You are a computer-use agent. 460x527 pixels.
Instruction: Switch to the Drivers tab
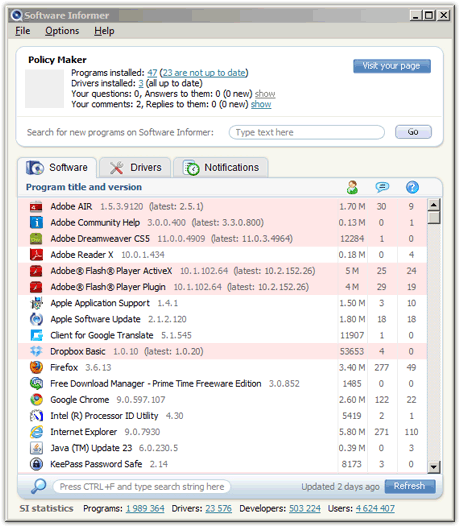[x=135, y=167]
